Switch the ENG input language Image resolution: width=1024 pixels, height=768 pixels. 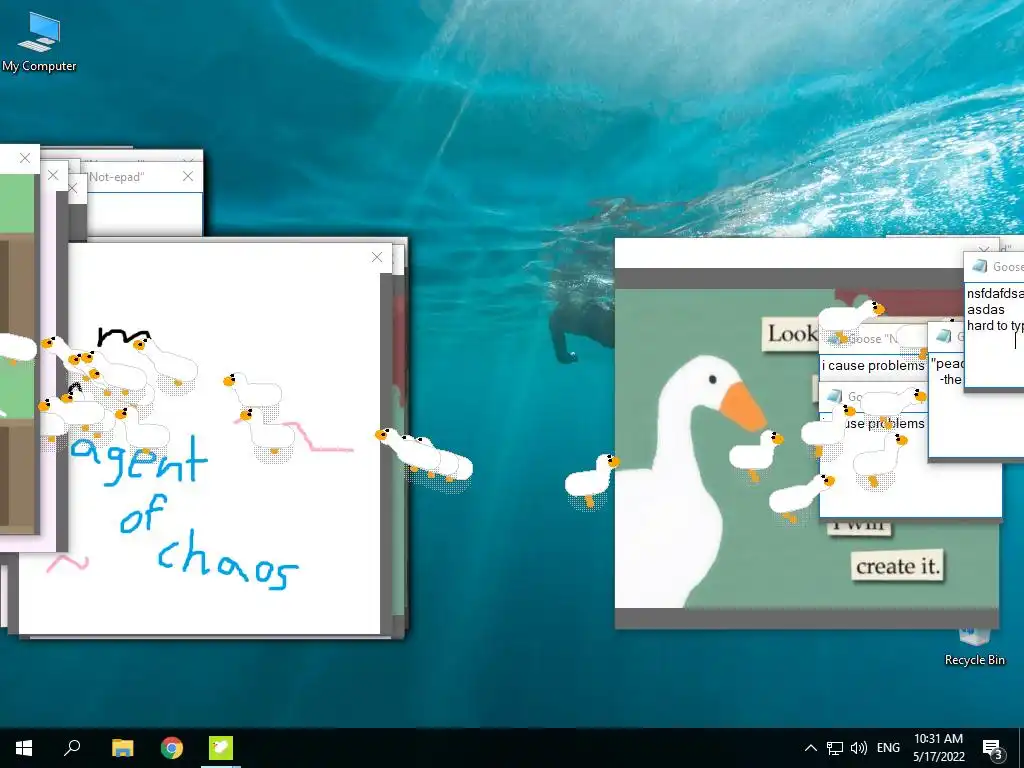click(x=888, y=748)
